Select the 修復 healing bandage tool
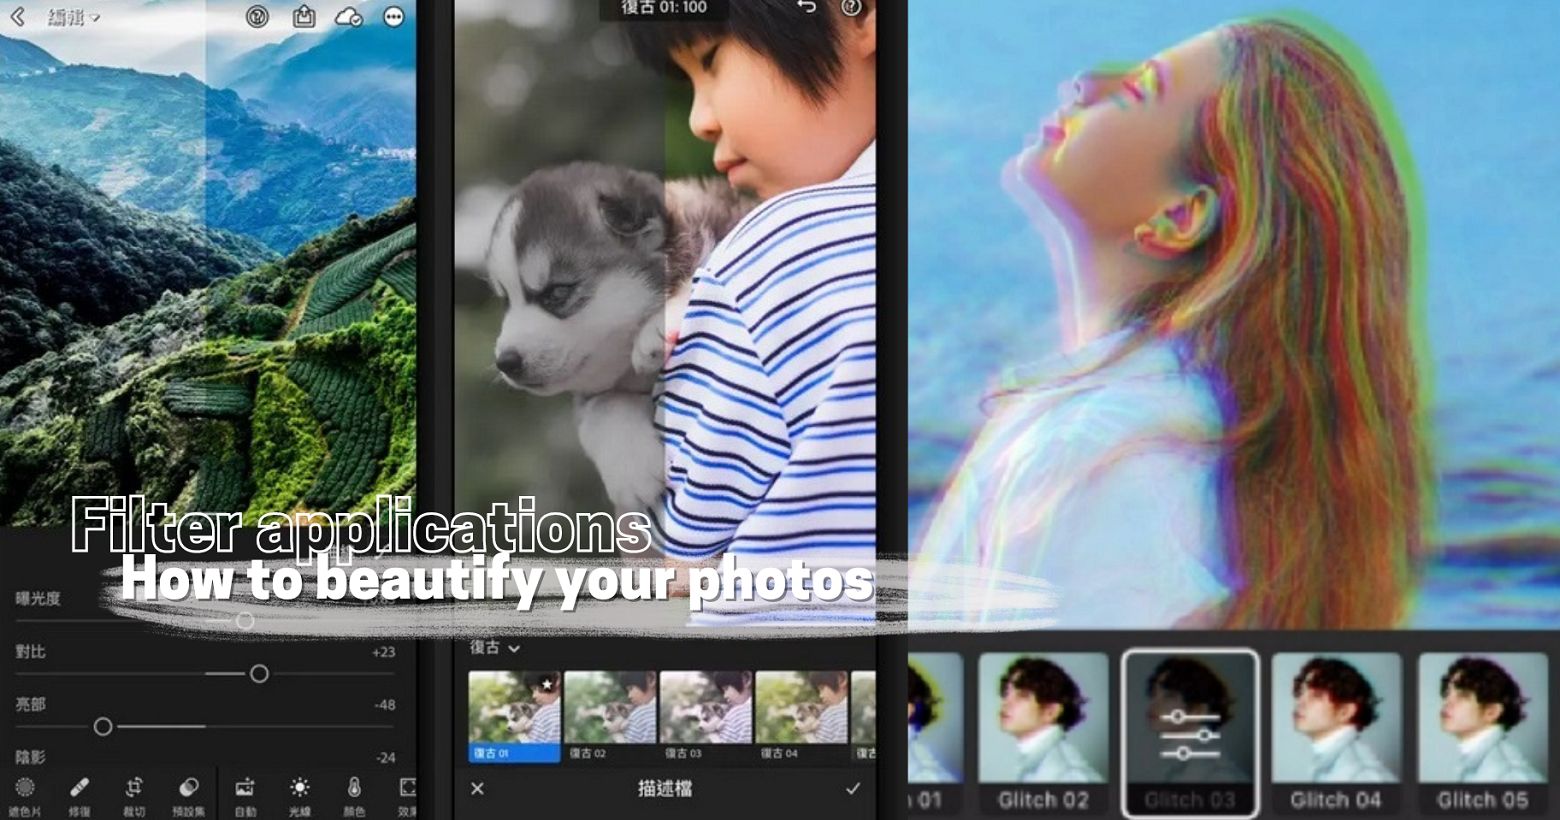 [x=80, y=796]
